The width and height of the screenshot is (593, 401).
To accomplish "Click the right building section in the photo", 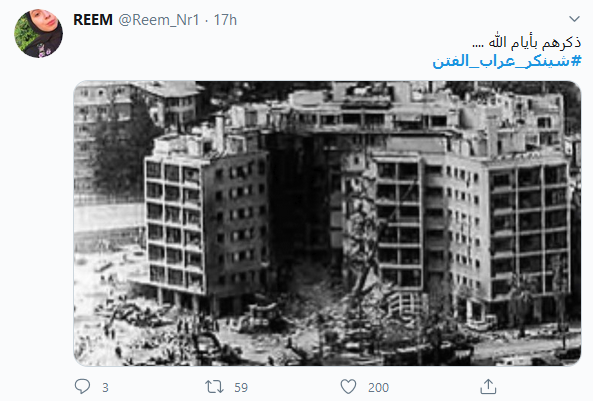I will point(473,227).
